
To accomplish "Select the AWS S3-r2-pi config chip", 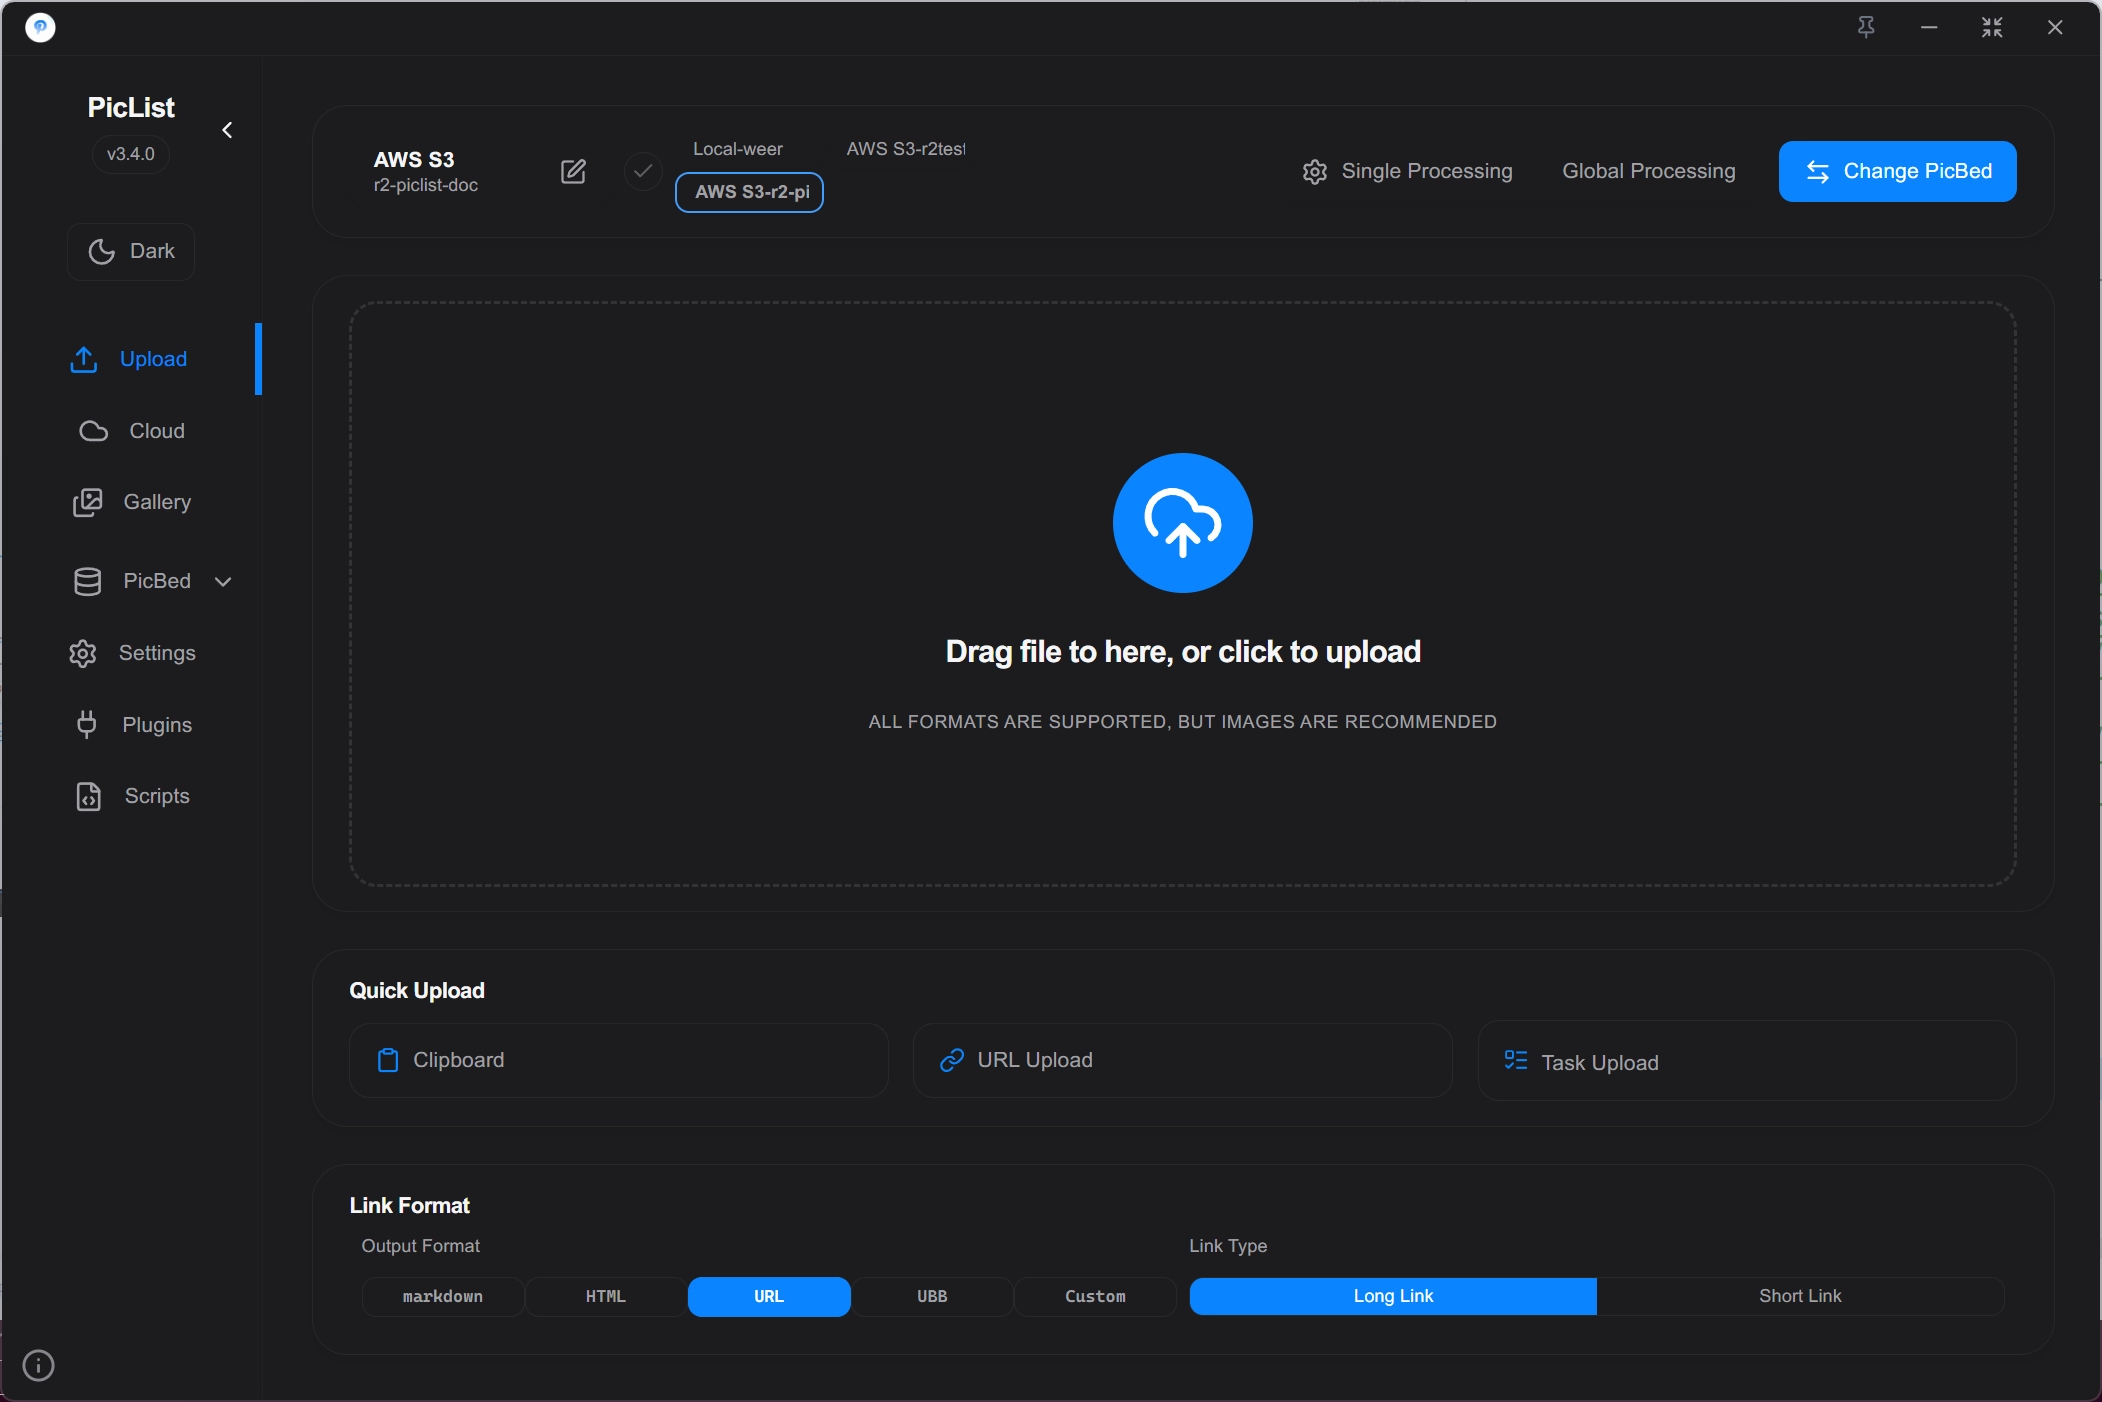I will (x=750, y=192).
